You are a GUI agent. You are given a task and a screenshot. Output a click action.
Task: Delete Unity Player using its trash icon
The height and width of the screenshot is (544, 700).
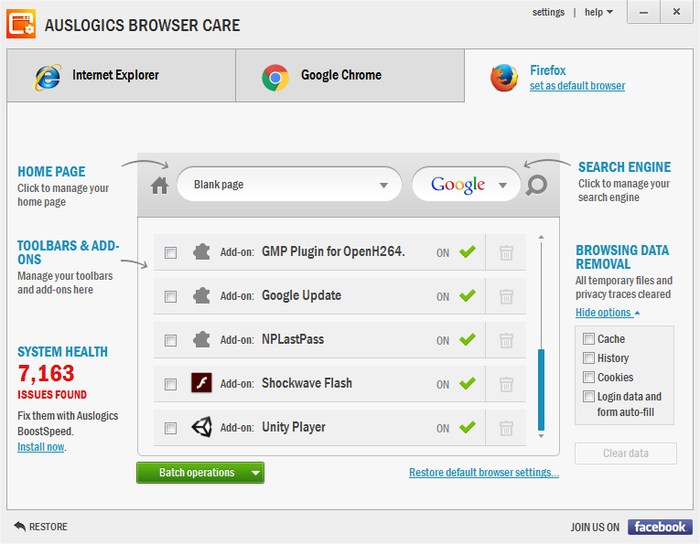[506, 428]
